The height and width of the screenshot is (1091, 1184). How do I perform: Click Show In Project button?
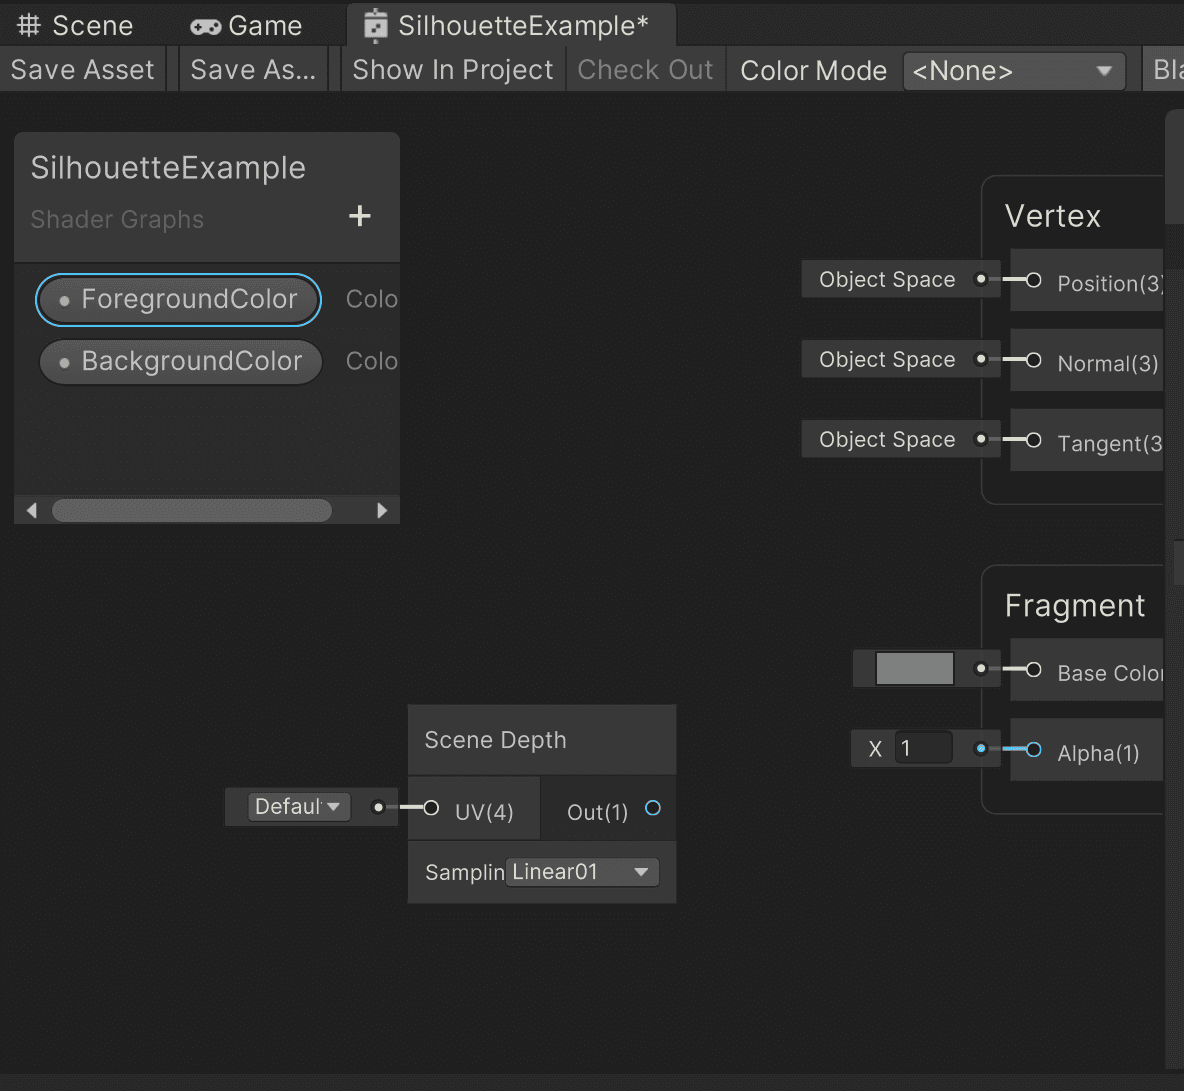[453, 69]
